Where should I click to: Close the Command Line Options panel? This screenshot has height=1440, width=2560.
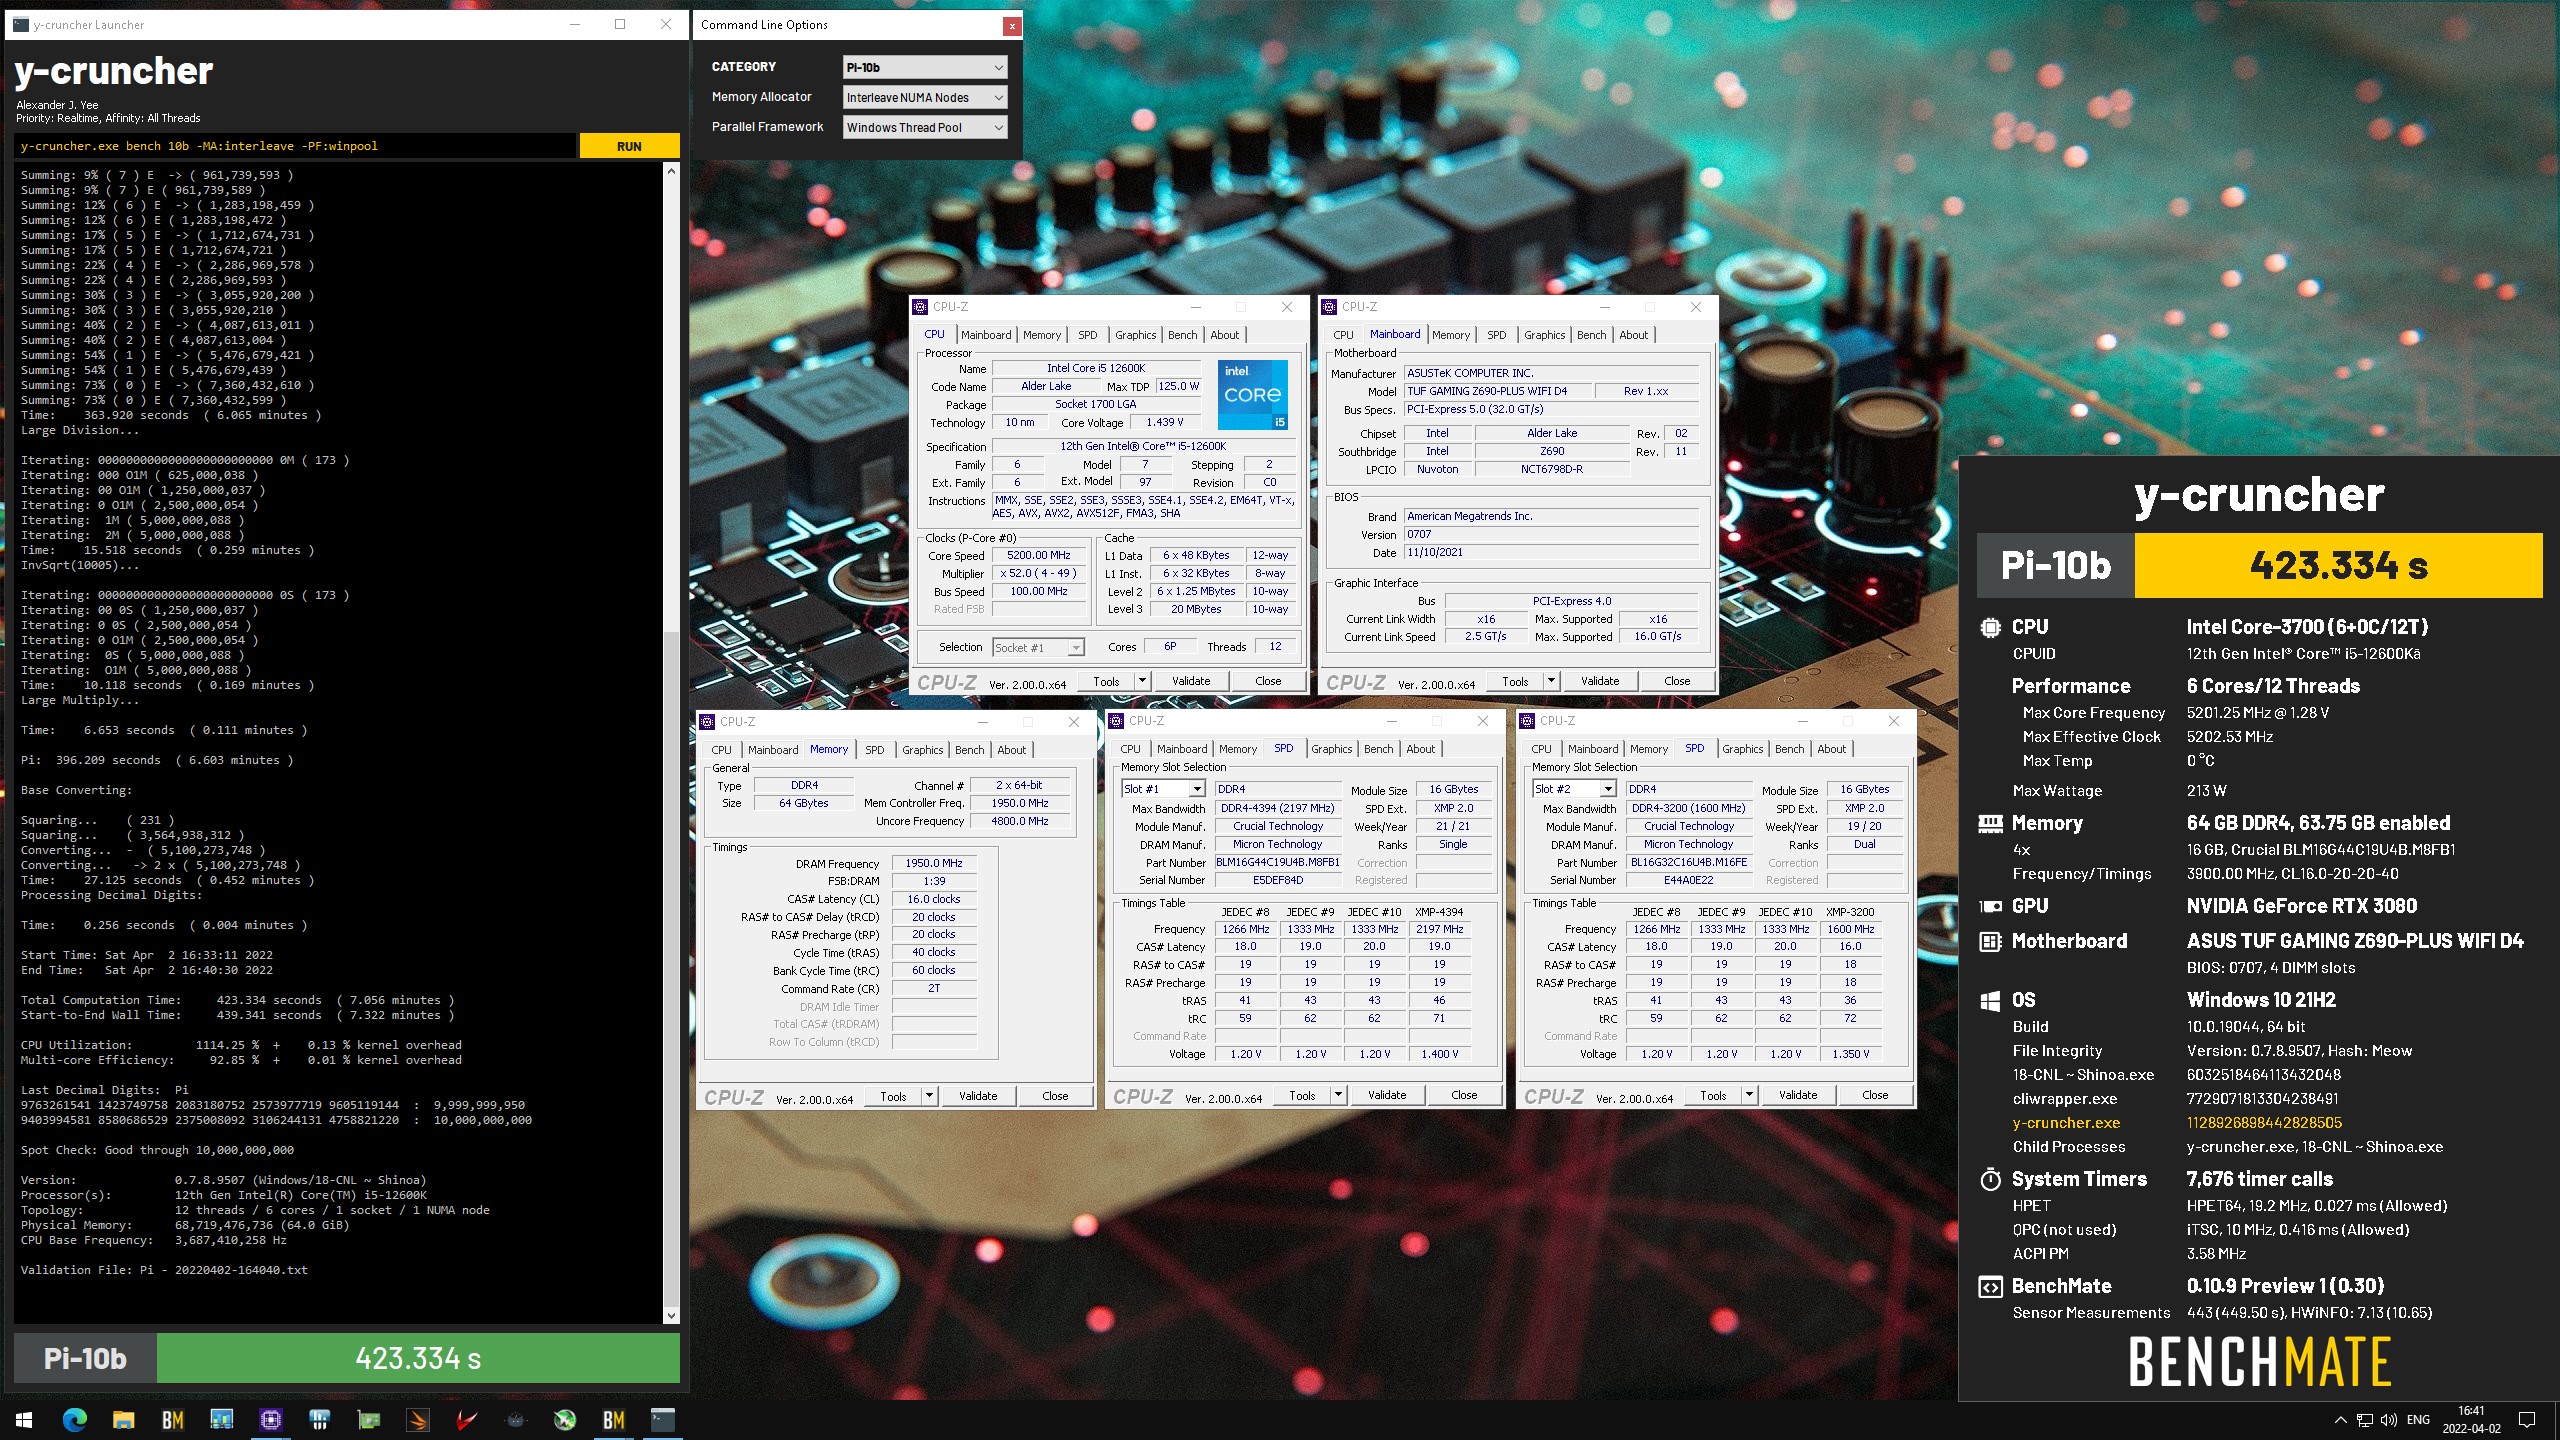pos(1011,25)
